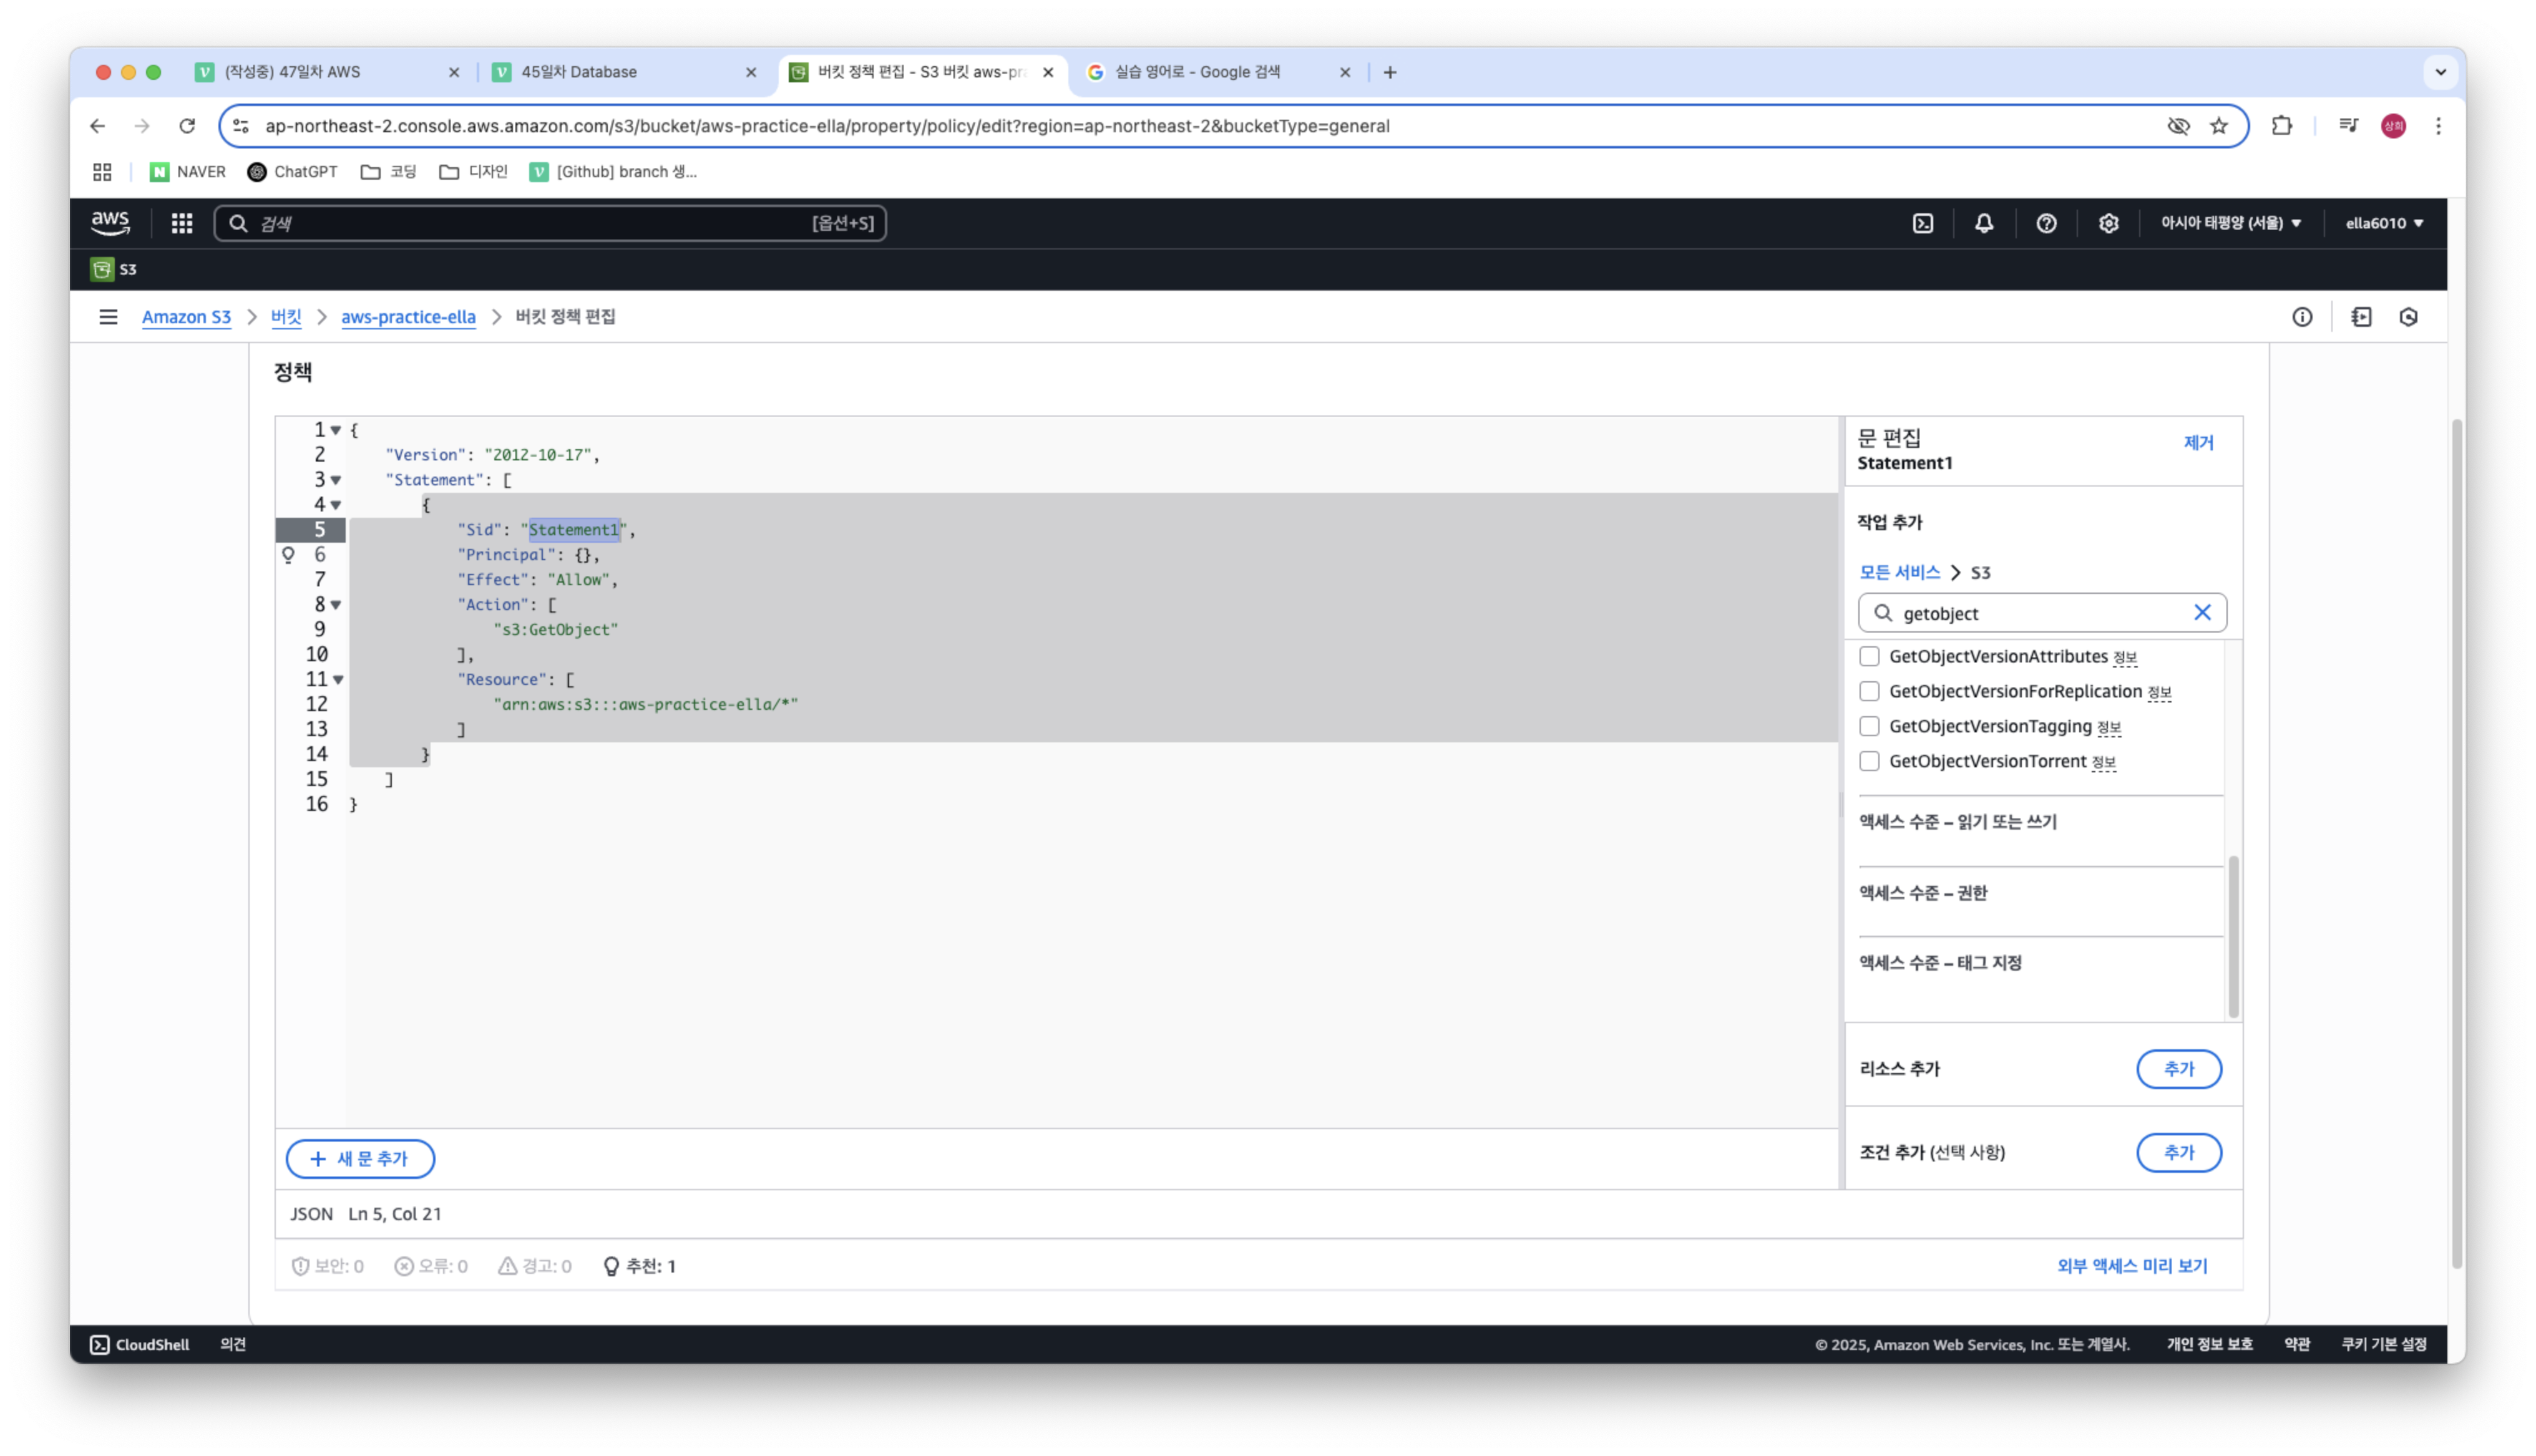Open browser extensions puzzle icon
Viewport: 2536px width, 1456px height.
click(2281, 126)
